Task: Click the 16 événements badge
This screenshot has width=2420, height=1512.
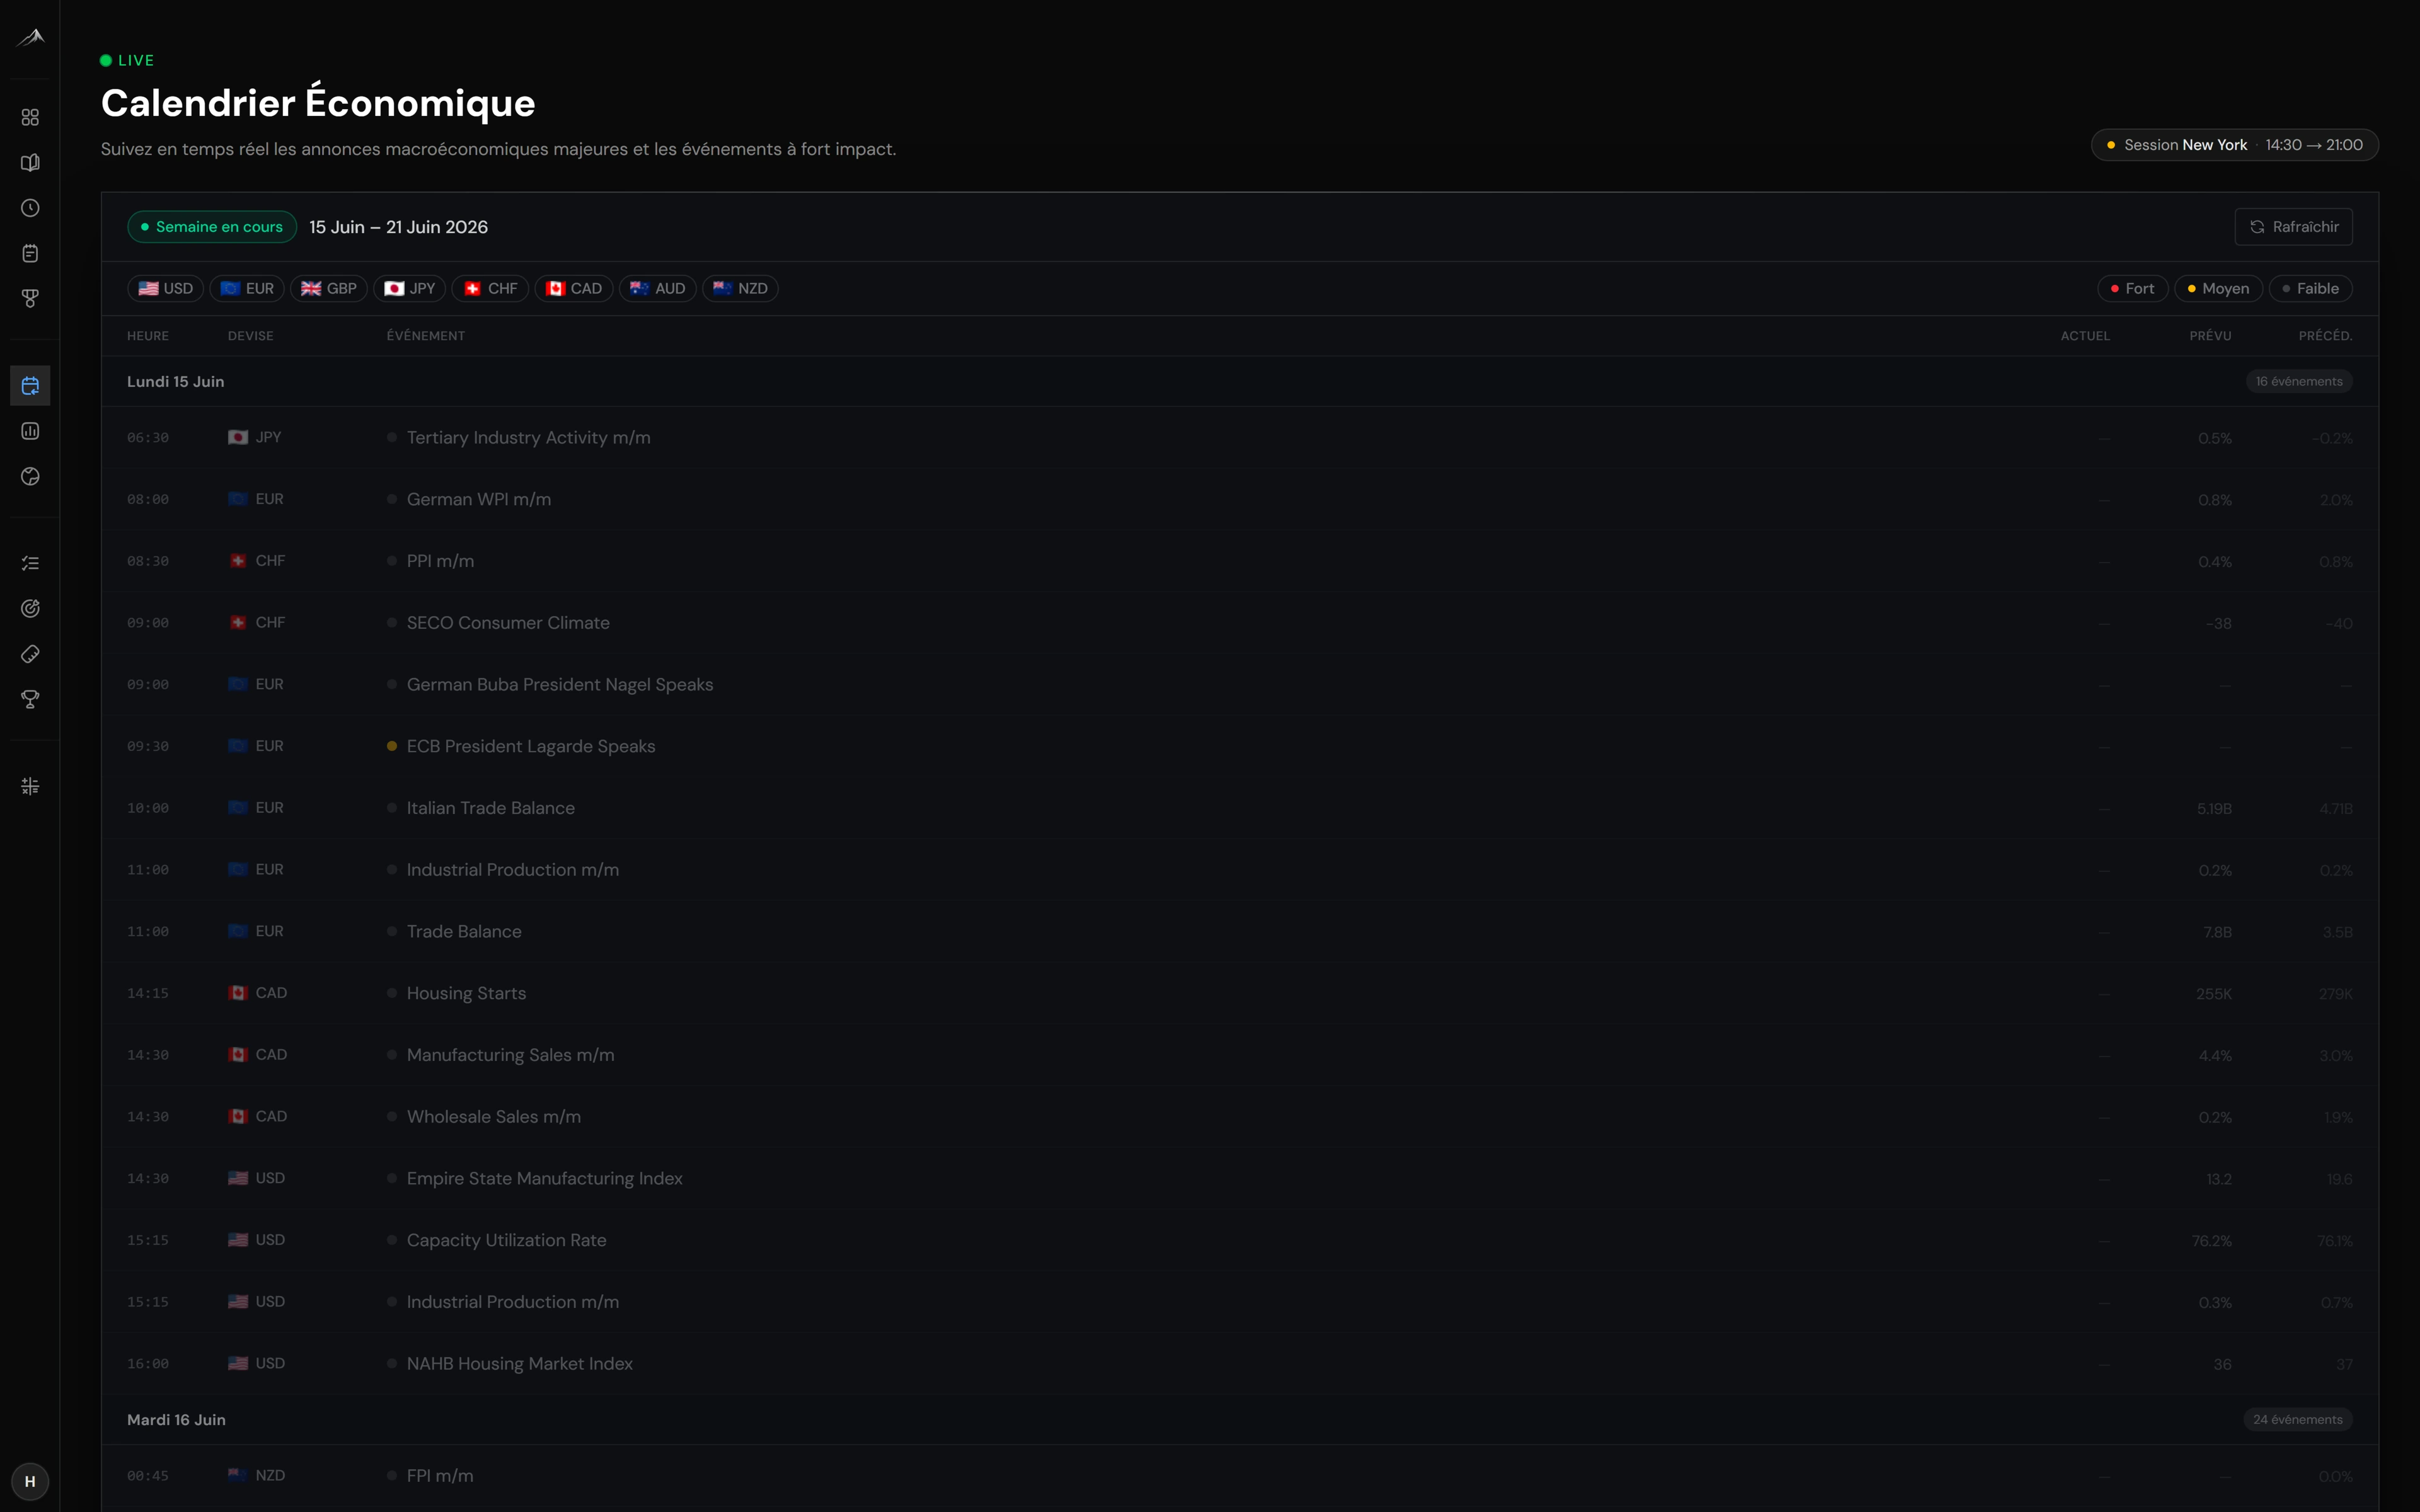Action: [2299, 381]
